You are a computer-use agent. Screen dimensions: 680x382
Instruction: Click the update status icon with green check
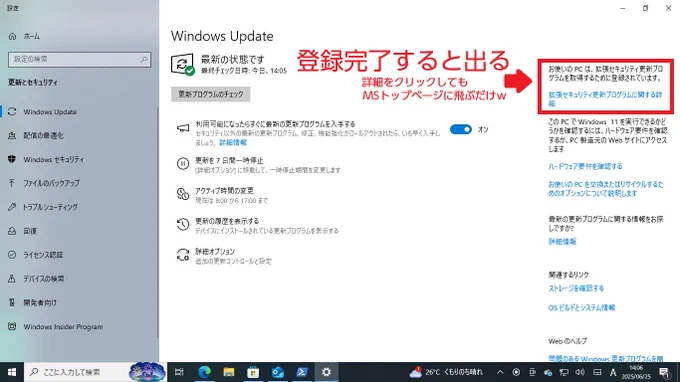tap(183, 64)
